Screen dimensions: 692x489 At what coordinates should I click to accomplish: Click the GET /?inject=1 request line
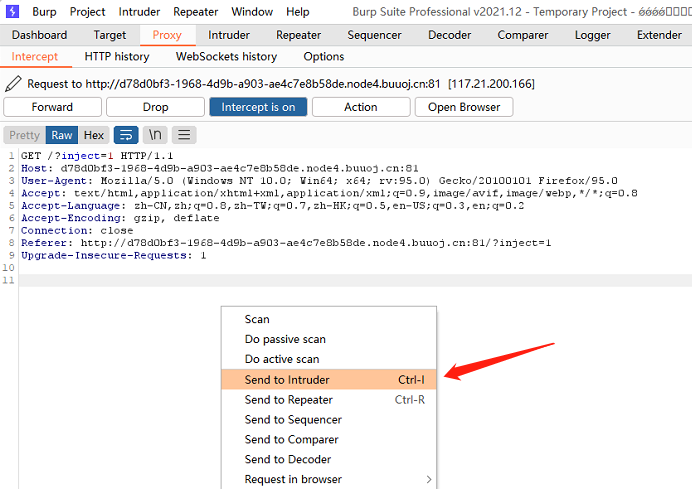point(97,156)
